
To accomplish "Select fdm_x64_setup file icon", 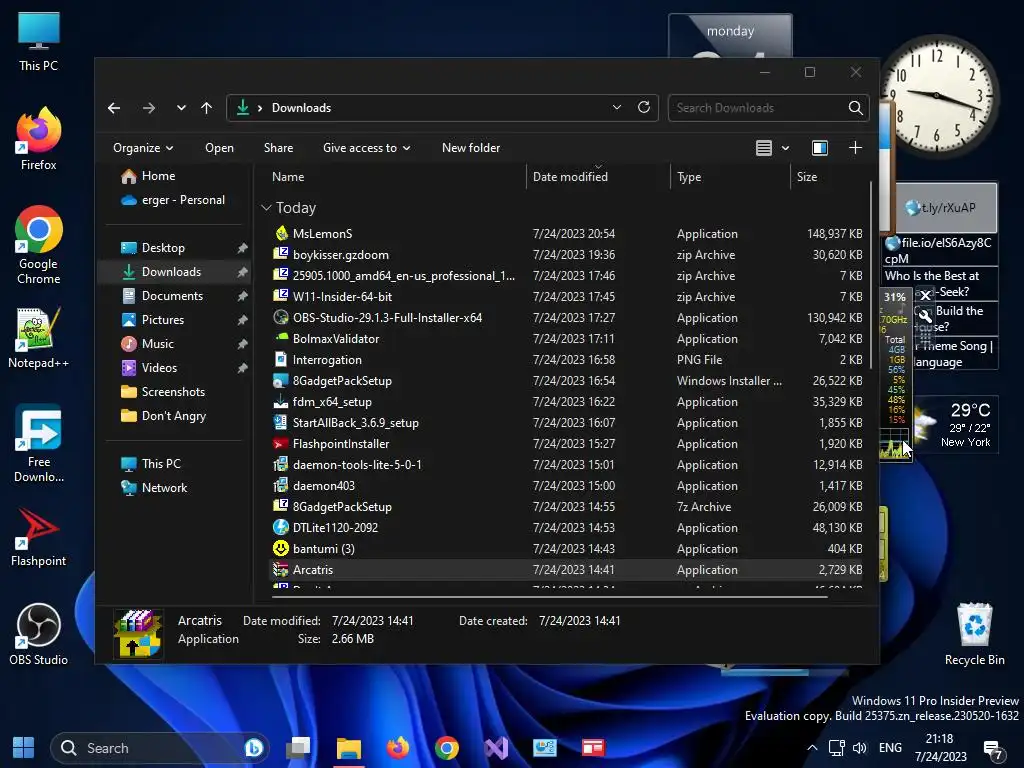I will 281,402.
